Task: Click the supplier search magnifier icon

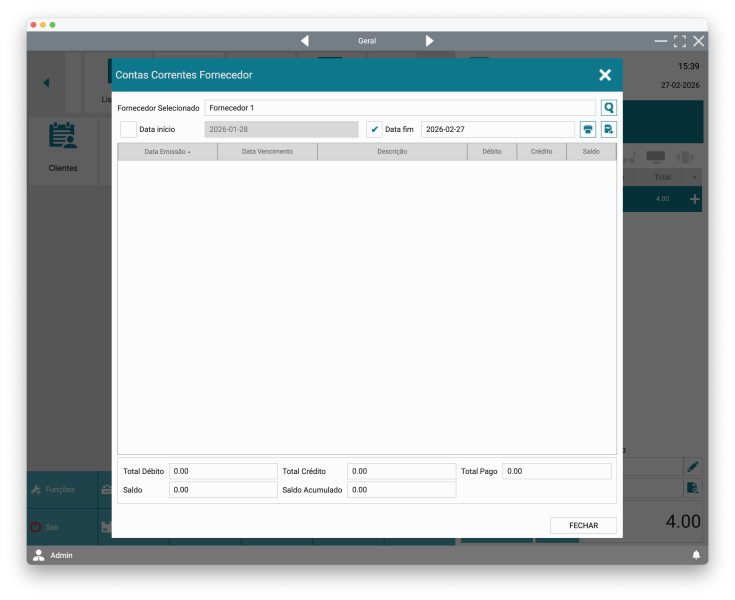Action: [x=608, y=108]
